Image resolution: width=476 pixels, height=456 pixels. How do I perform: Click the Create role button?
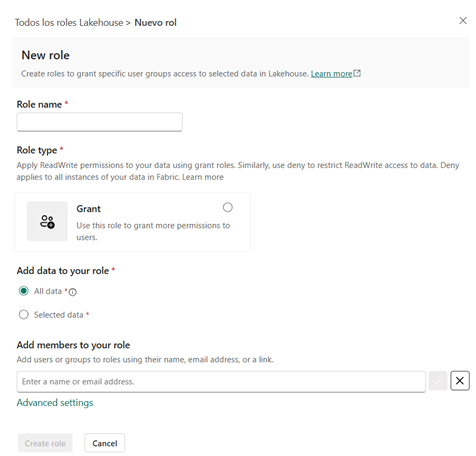point(45,443)
